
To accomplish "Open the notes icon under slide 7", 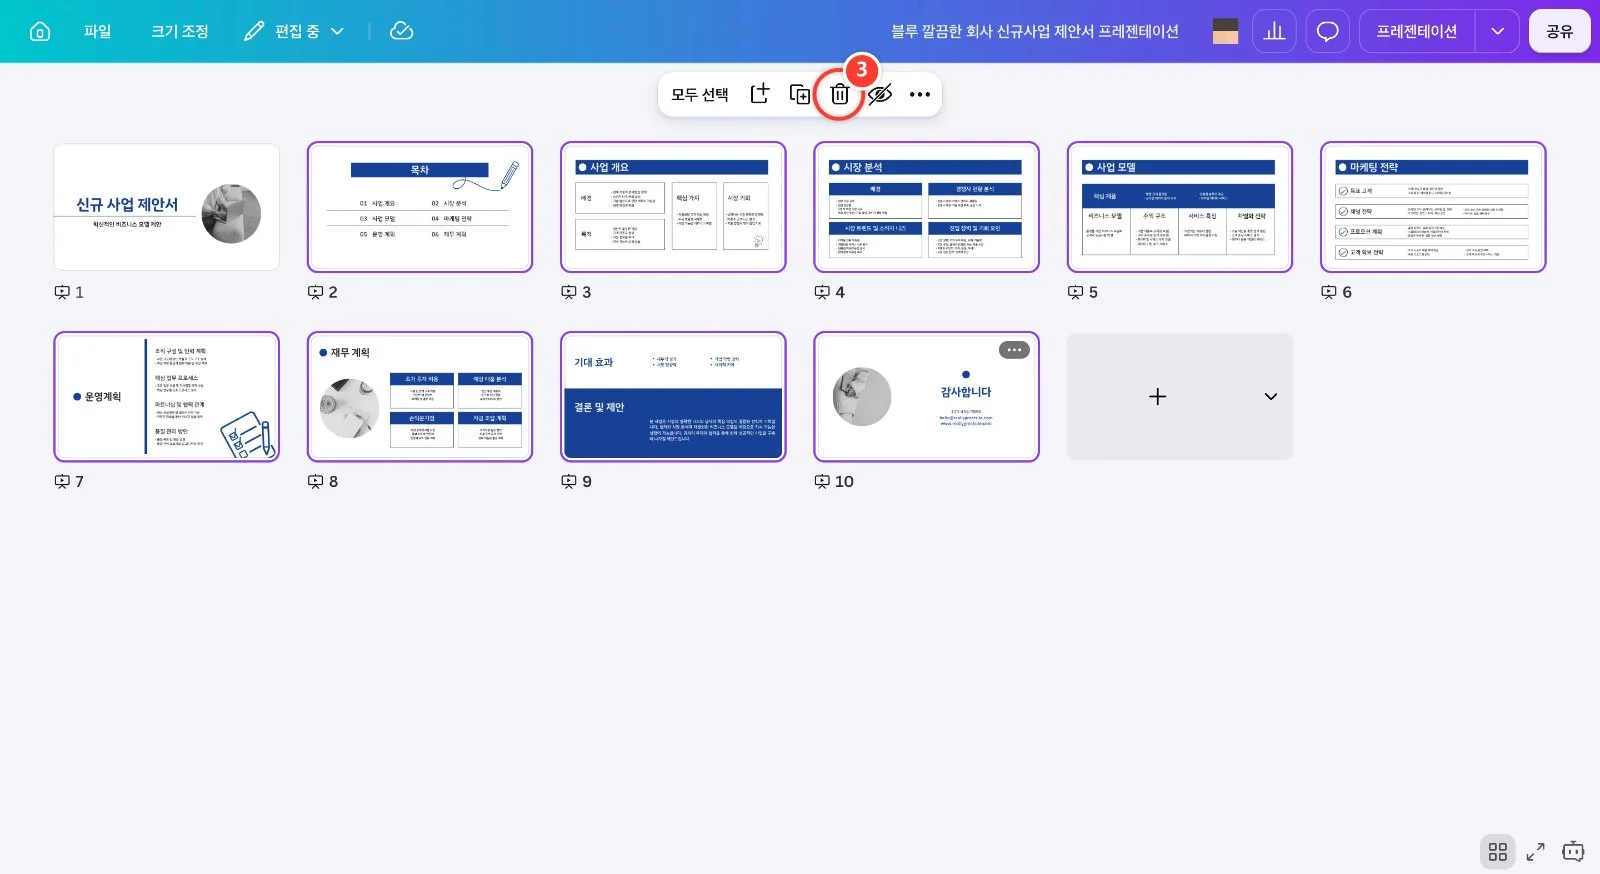I will 62,481.
